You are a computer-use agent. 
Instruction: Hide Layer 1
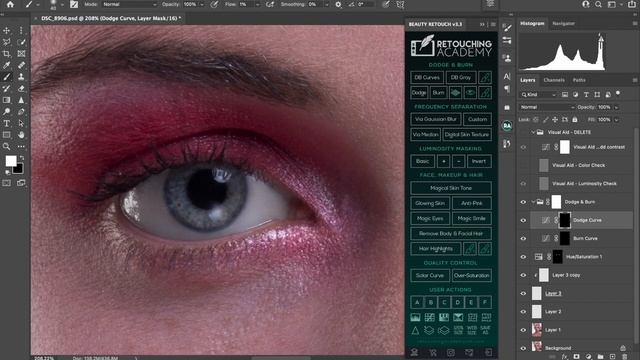pyautogui.click(x=523, y=330)
